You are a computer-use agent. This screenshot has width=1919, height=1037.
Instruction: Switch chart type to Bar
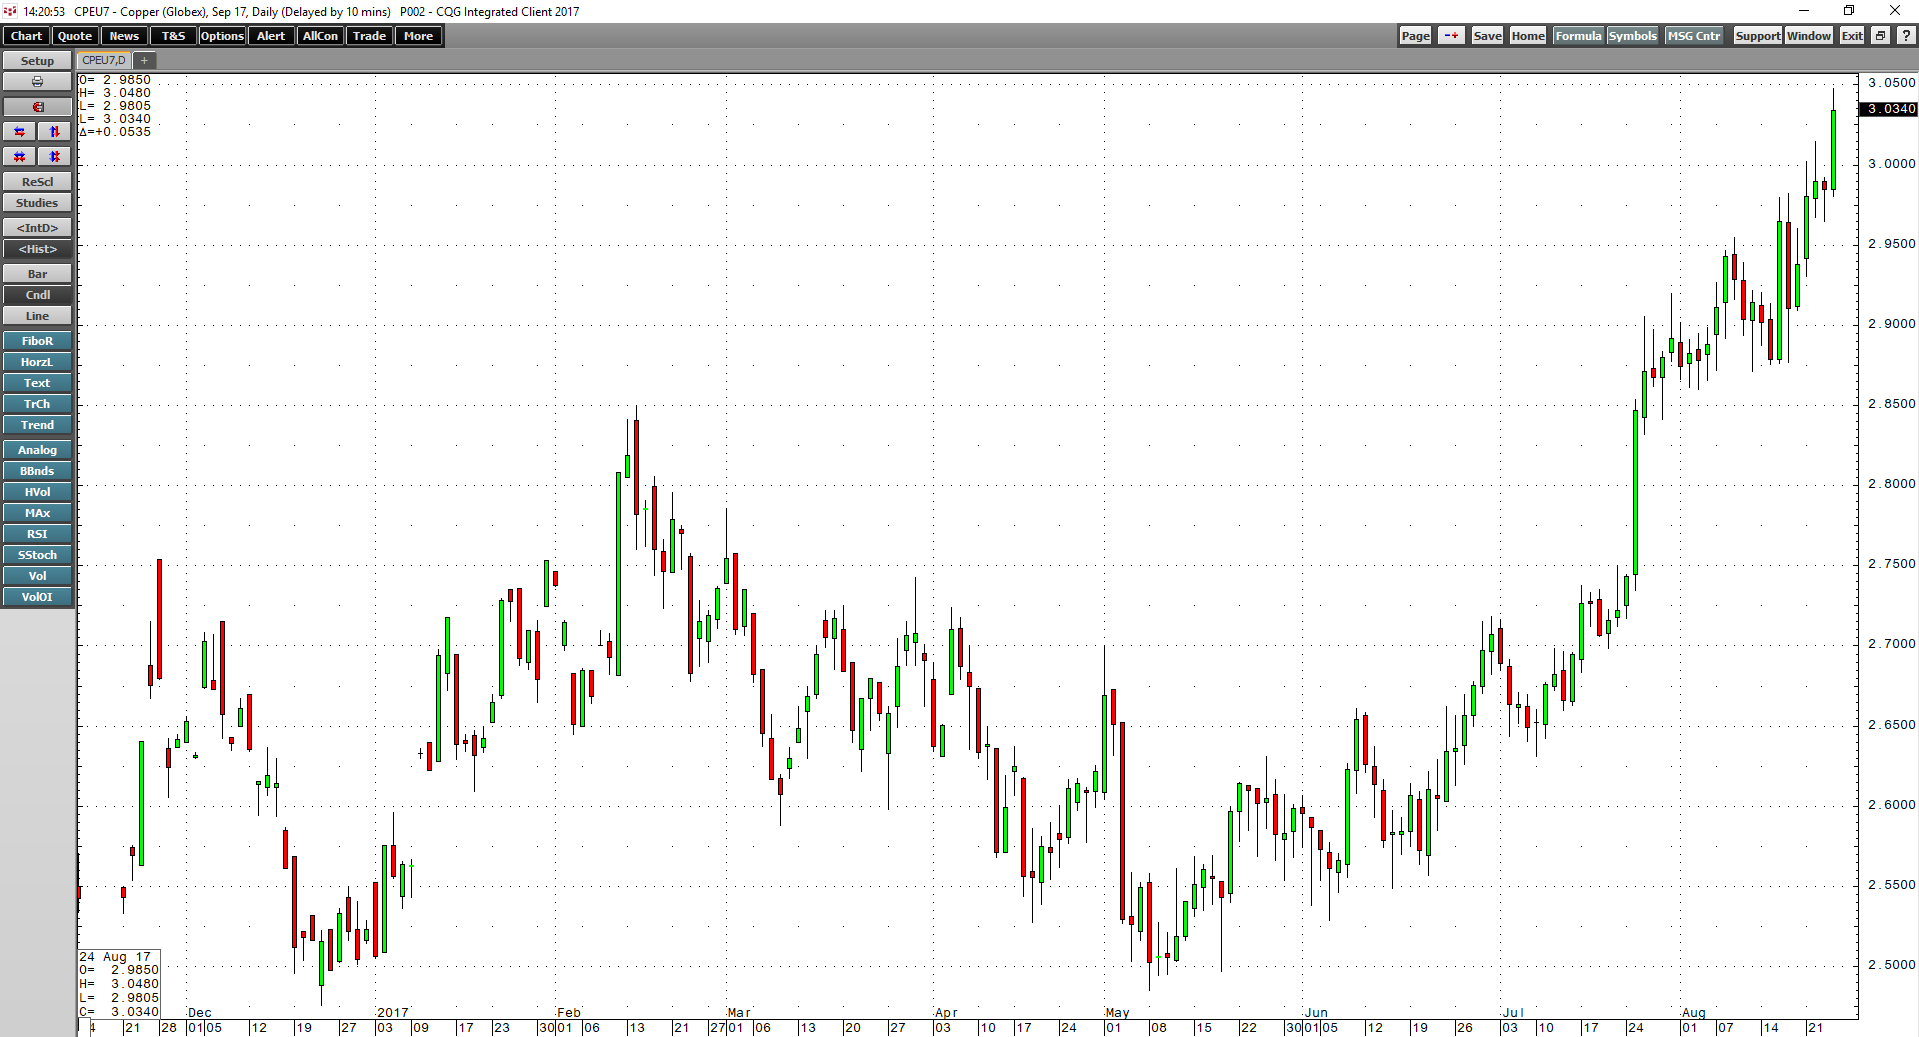(x=37, y=274)
